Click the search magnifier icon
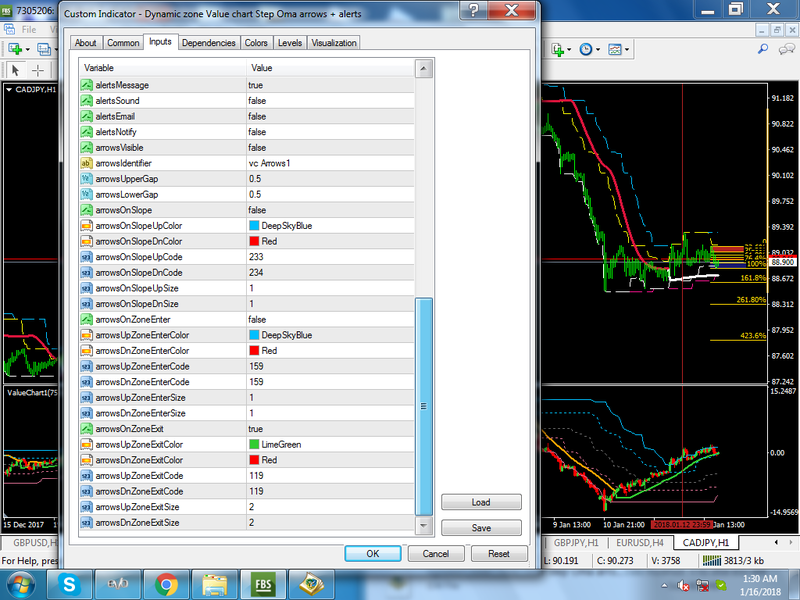The width and height of the screenshot is (800, 600). click(762, 49)
